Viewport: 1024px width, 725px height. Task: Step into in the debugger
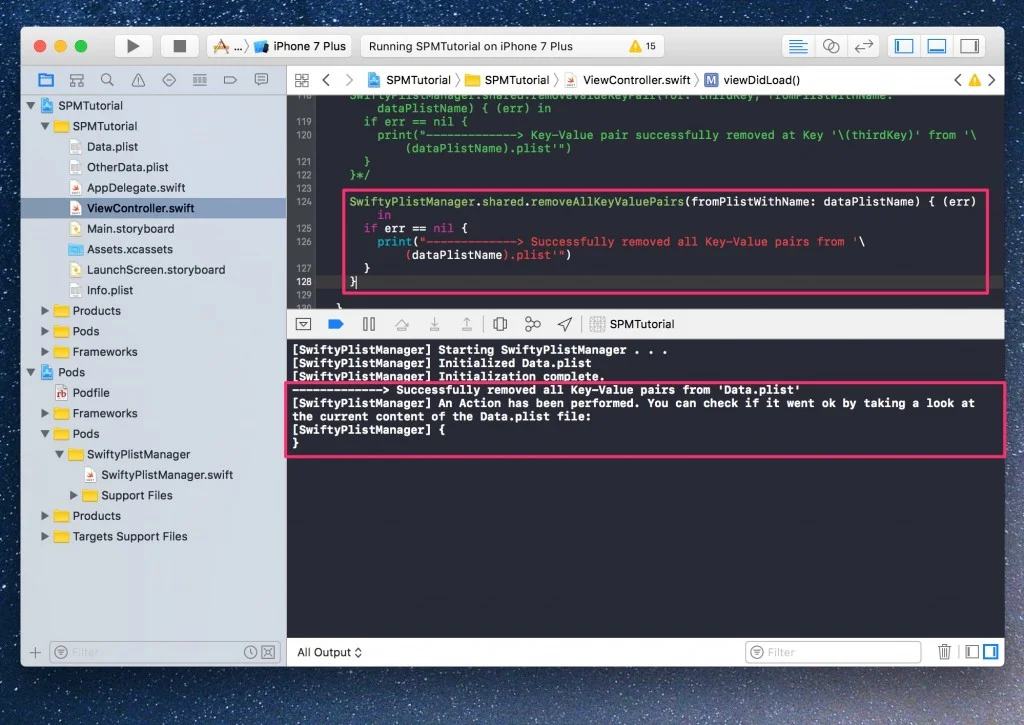click(434, 325)
